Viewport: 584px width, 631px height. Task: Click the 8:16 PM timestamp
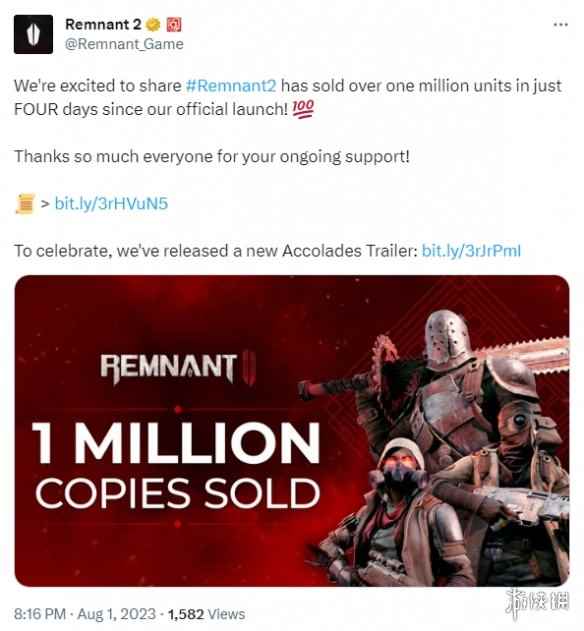[x=39, y=614]
